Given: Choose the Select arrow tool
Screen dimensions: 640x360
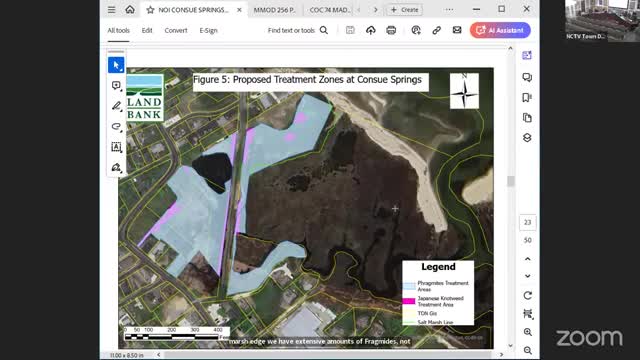Looking at the screenshot, I should coord(116,65).
